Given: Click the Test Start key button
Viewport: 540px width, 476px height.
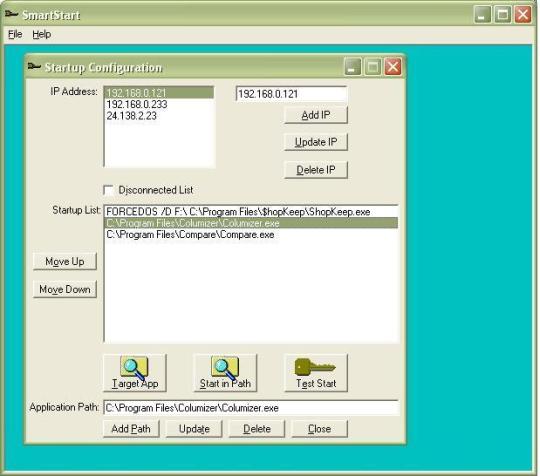Looking at the screenshot, I should [316, 373].
